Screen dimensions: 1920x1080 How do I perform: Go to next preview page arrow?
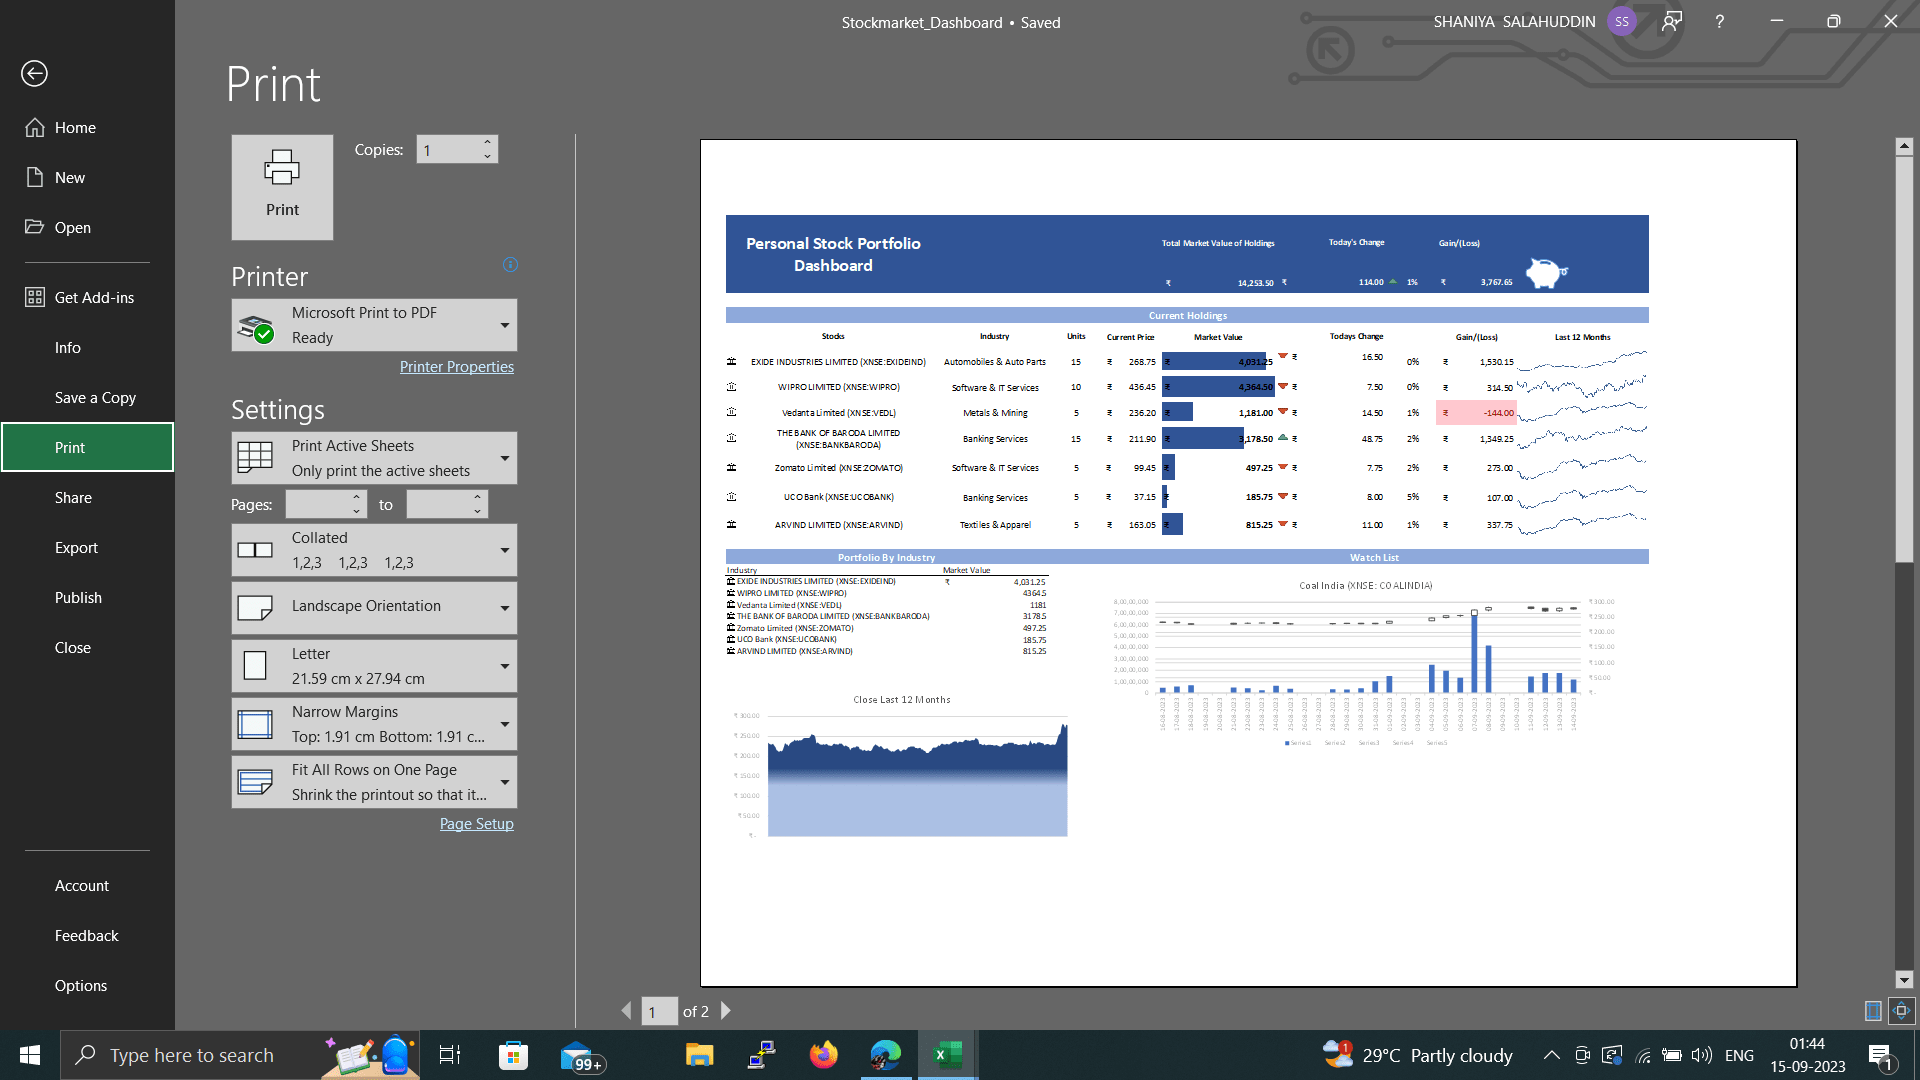click(726, 1011)
